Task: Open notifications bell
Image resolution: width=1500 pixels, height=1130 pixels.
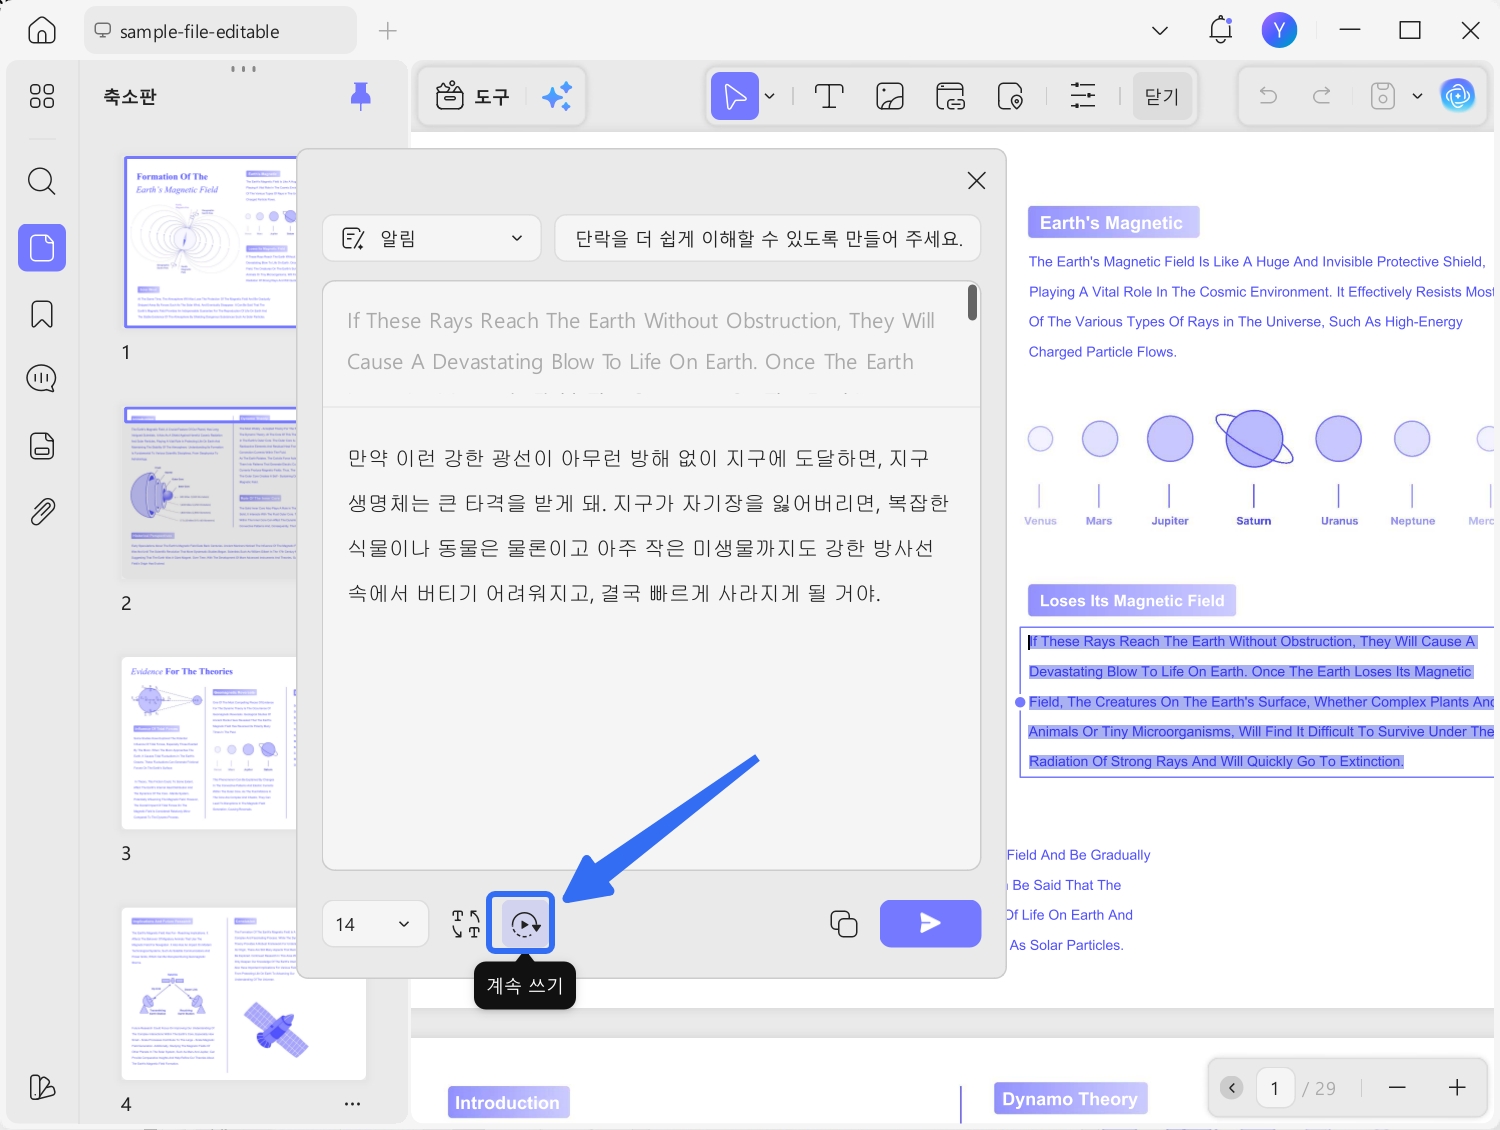Action: coord(1221,30)
